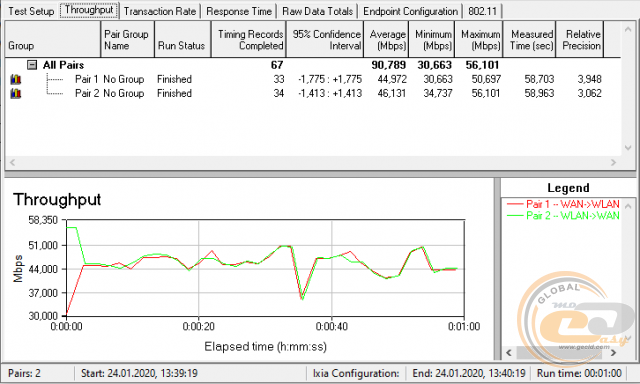Image resolution: width=640 pixels, height=384 pixels.
Task: Open the Response Time tab
Action: [x=239, y=11]
